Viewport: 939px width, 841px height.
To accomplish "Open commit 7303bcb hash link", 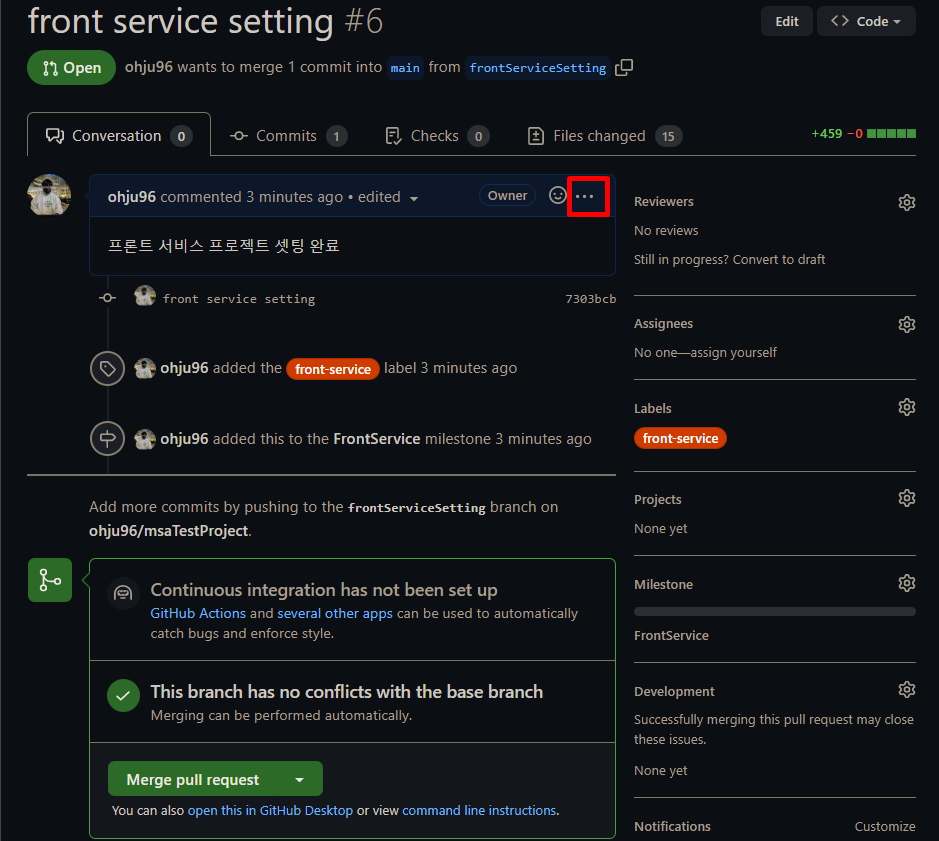I will point(590,299).
